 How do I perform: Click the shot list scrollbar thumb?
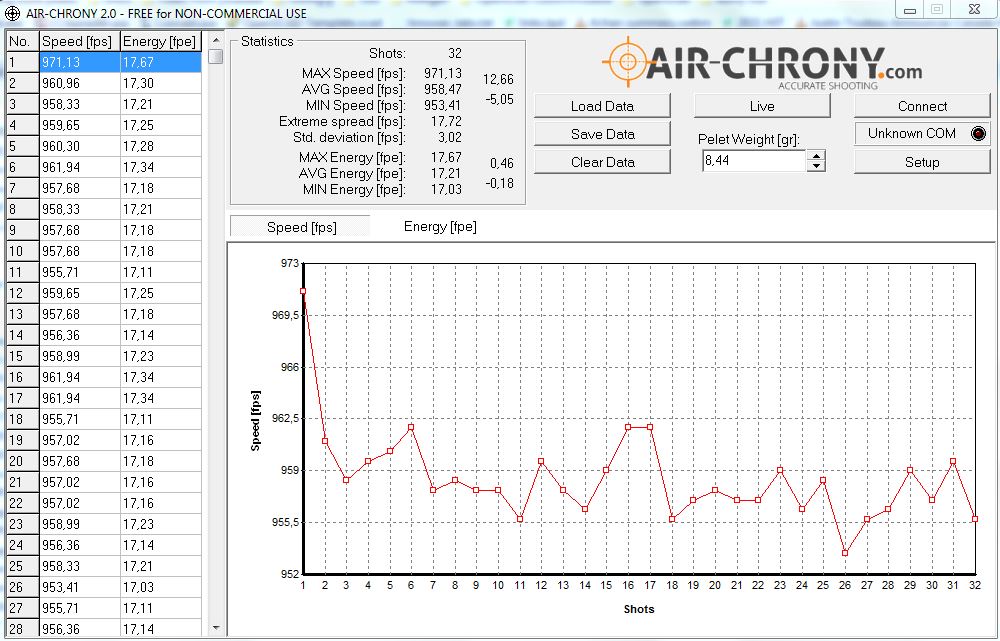216,56
